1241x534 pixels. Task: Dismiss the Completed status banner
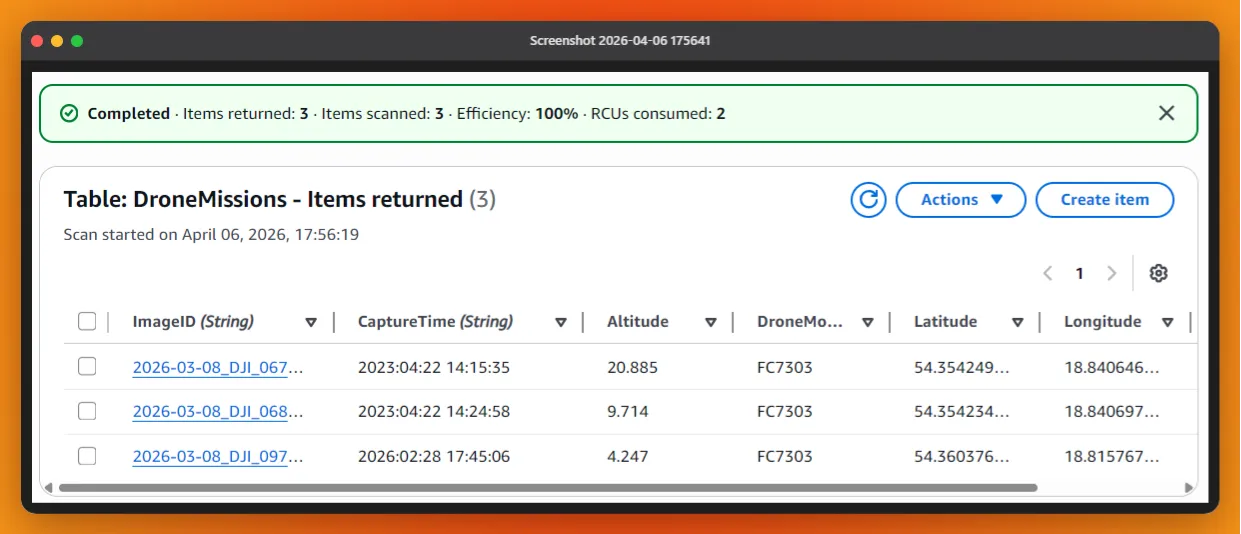coord(1166,114)
